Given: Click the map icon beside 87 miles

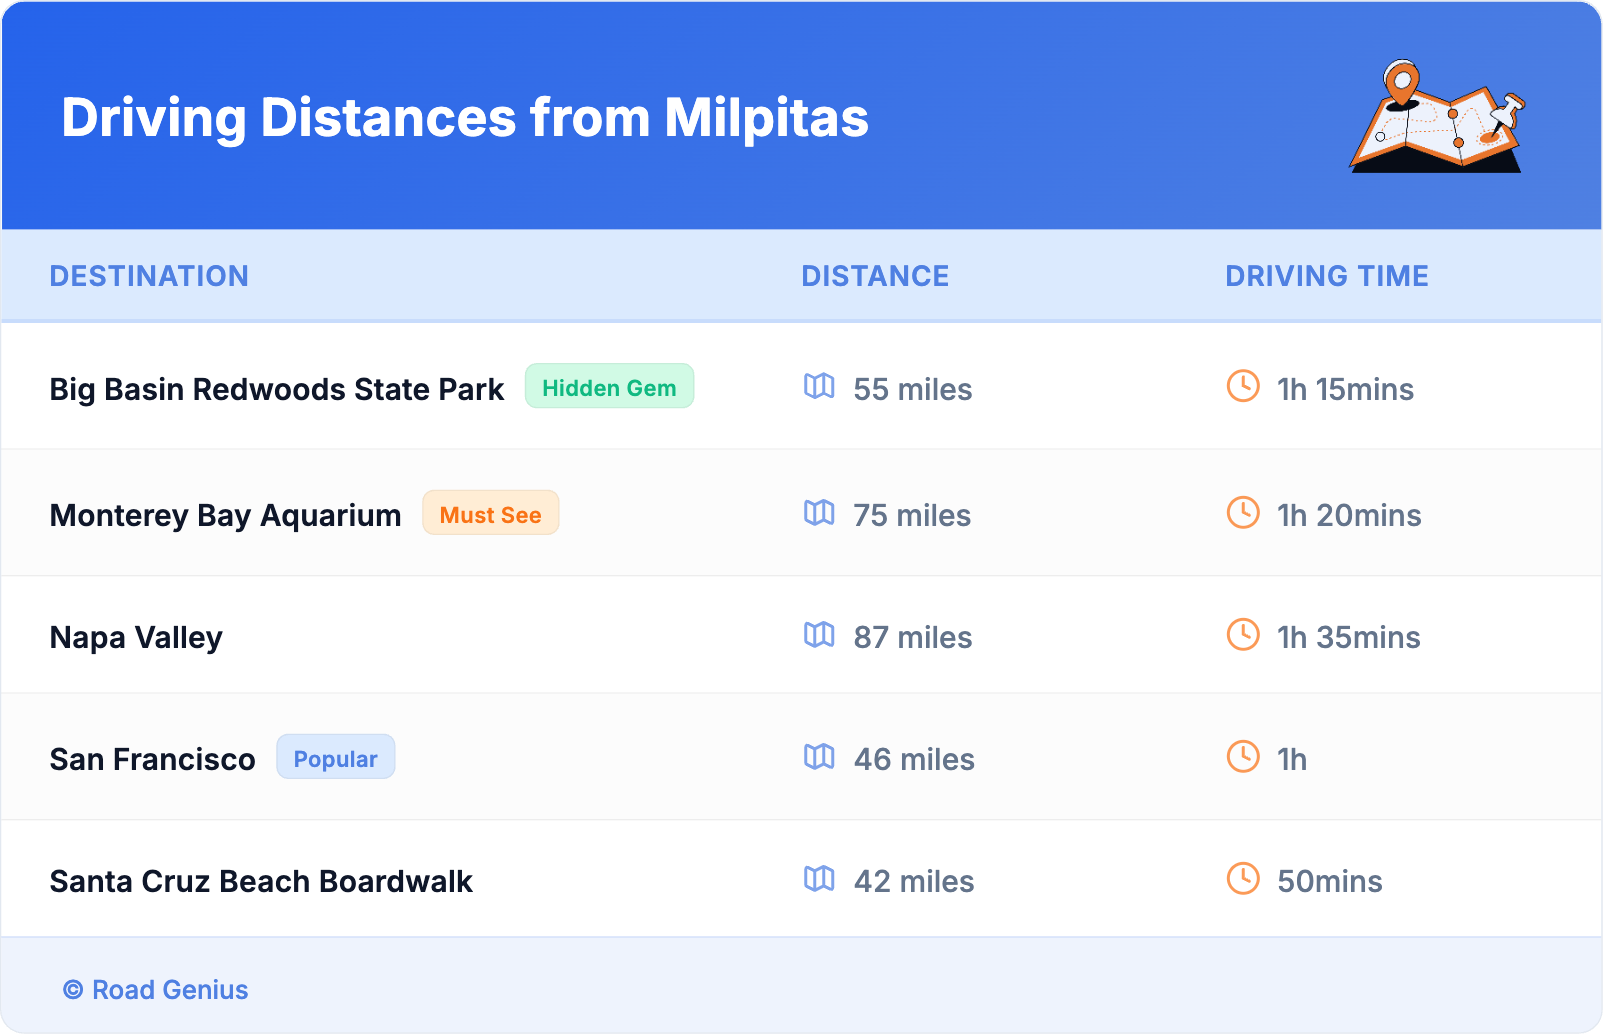Looking at the screenshot, I should coord(819,635).
